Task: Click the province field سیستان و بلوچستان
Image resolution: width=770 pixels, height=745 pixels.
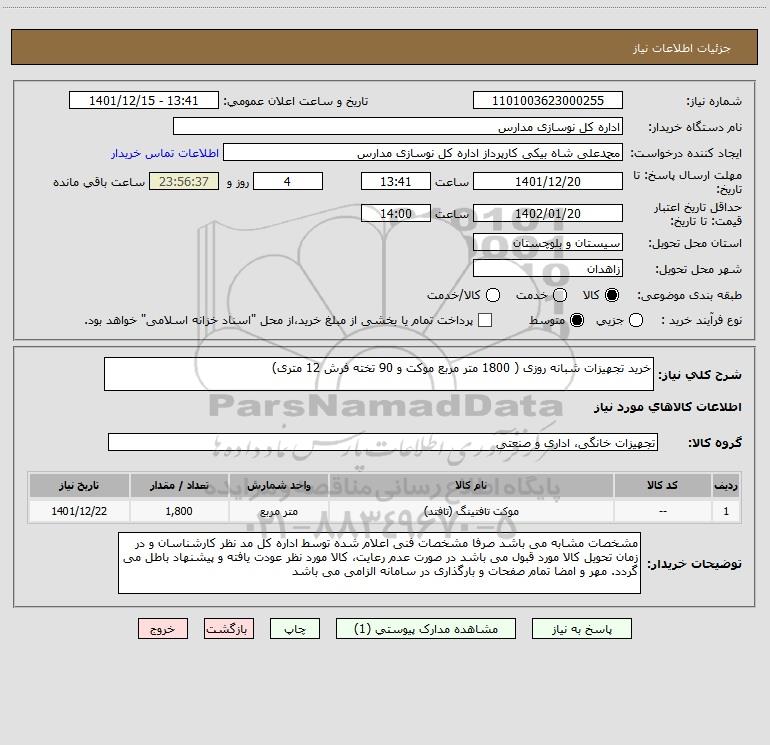Action: pos(548,243)
